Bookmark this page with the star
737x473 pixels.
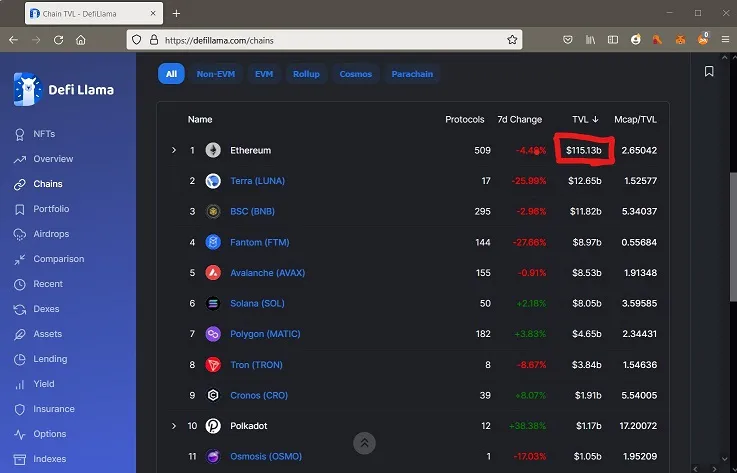pos(512,40)
